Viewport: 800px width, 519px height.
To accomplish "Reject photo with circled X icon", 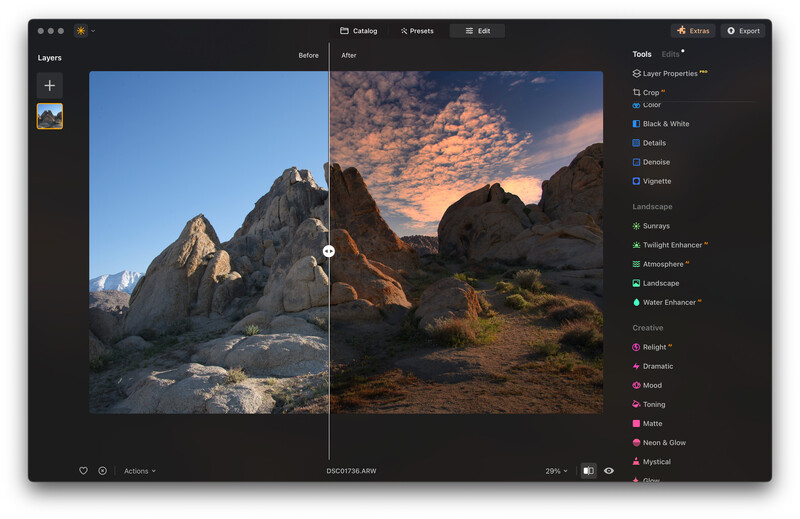I will pyautogui.click(x=103, y=471).
